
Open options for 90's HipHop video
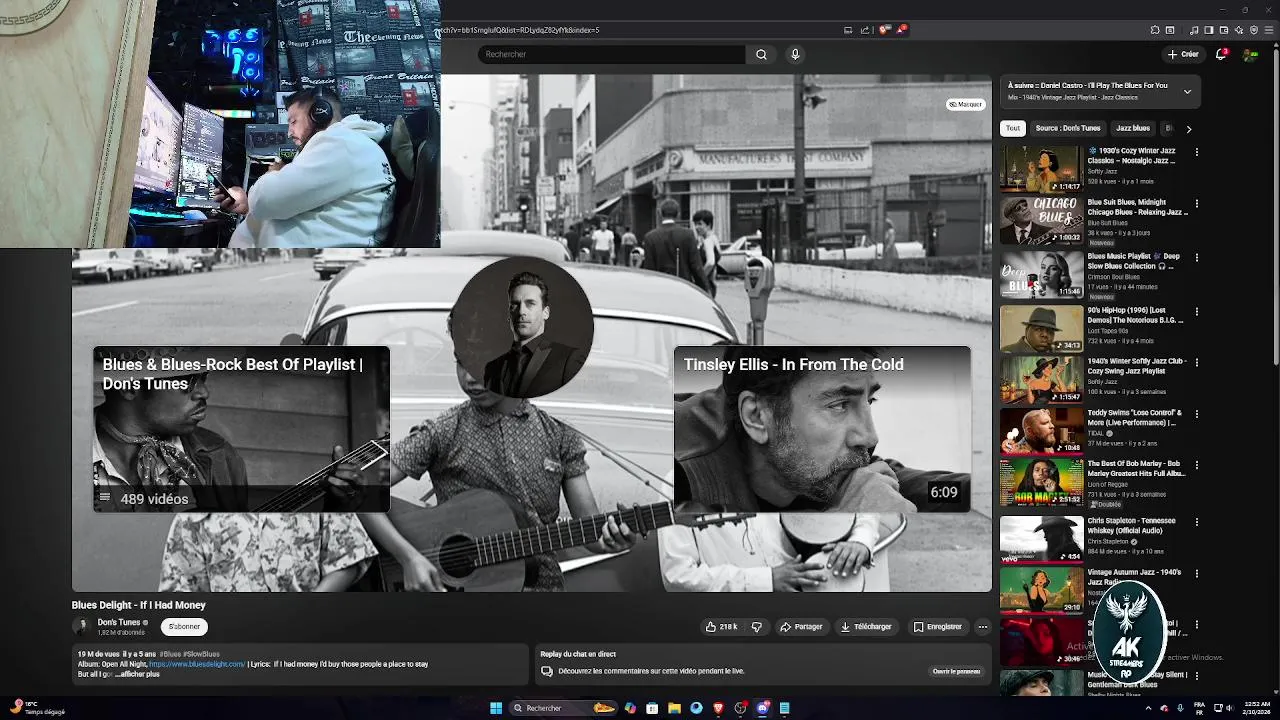[x=1196, y=312]
